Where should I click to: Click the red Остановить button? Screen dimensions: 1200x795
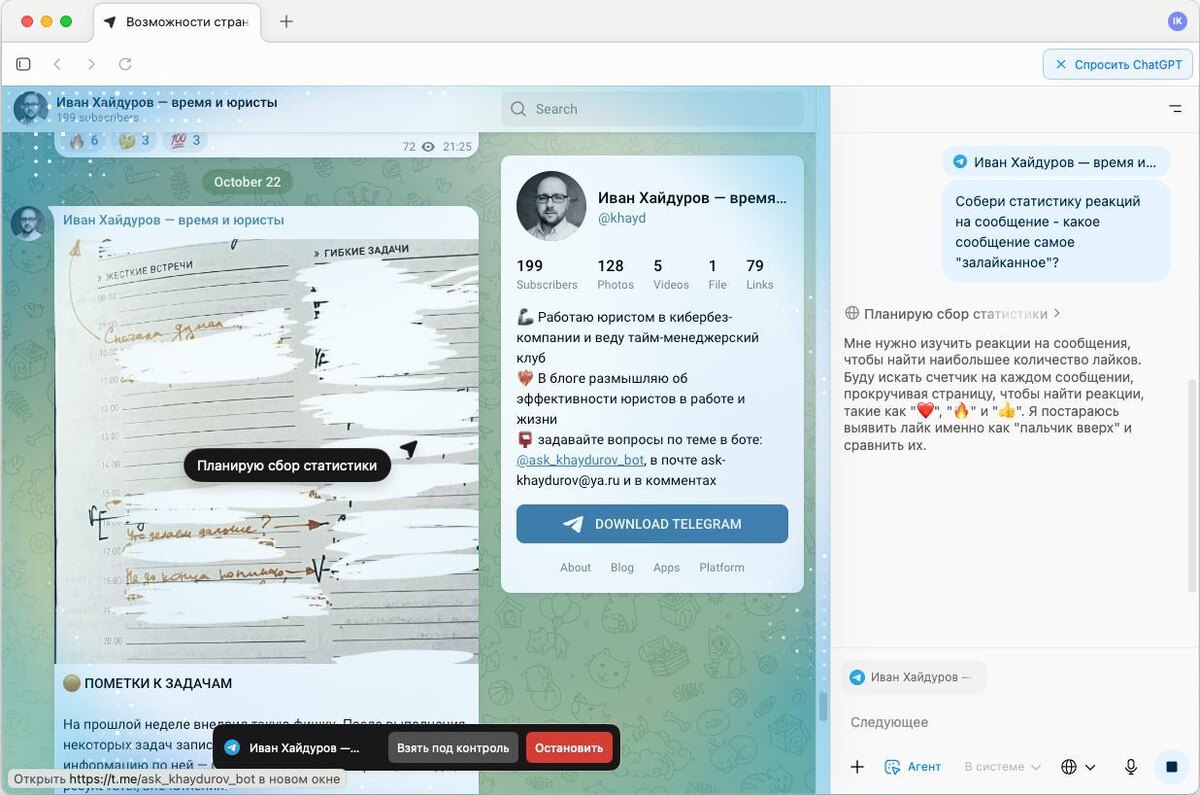tap(569, 747)
